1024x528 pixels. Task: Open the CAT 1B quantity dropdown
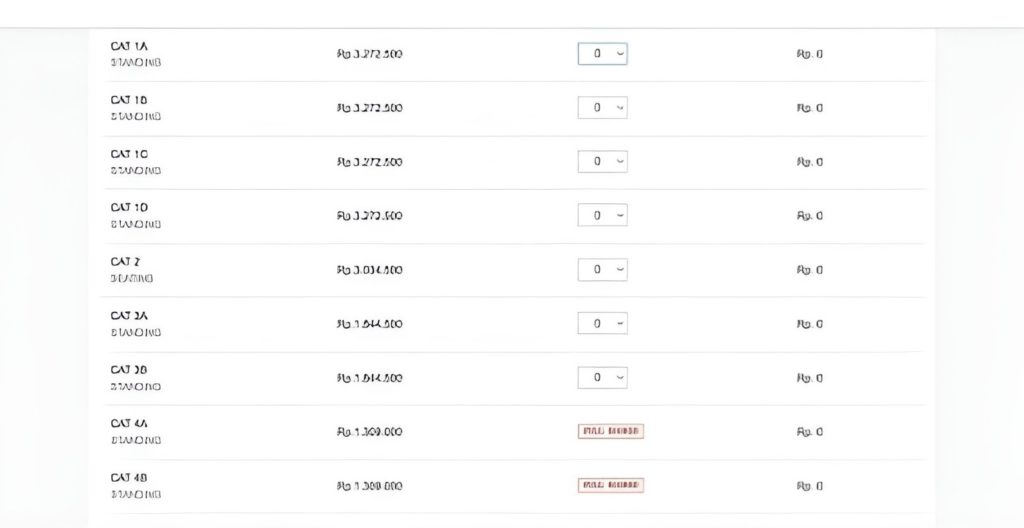coord(602,108)
